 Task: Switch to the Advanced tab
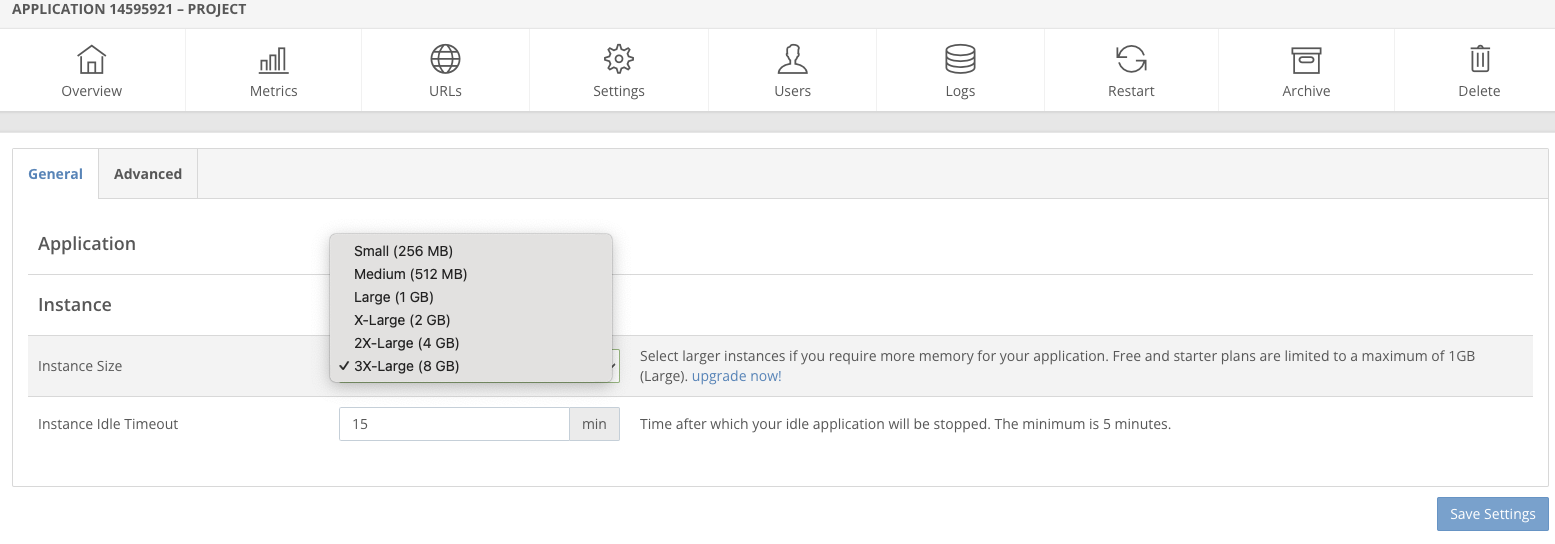(148, 174)
